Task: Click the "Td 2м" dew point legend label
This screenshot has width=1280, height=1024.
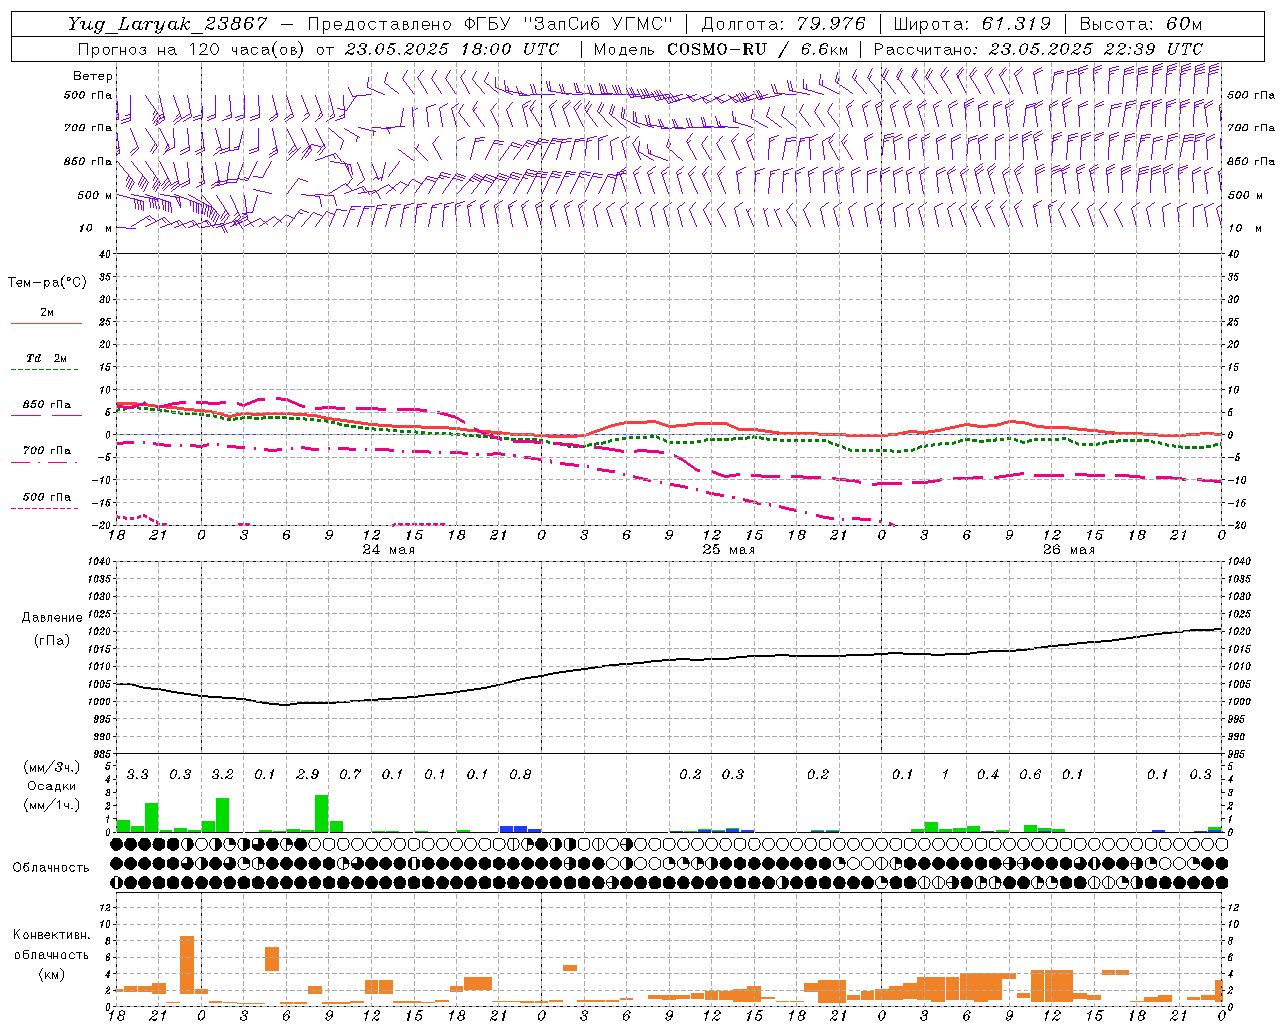Action: [46, 358]
